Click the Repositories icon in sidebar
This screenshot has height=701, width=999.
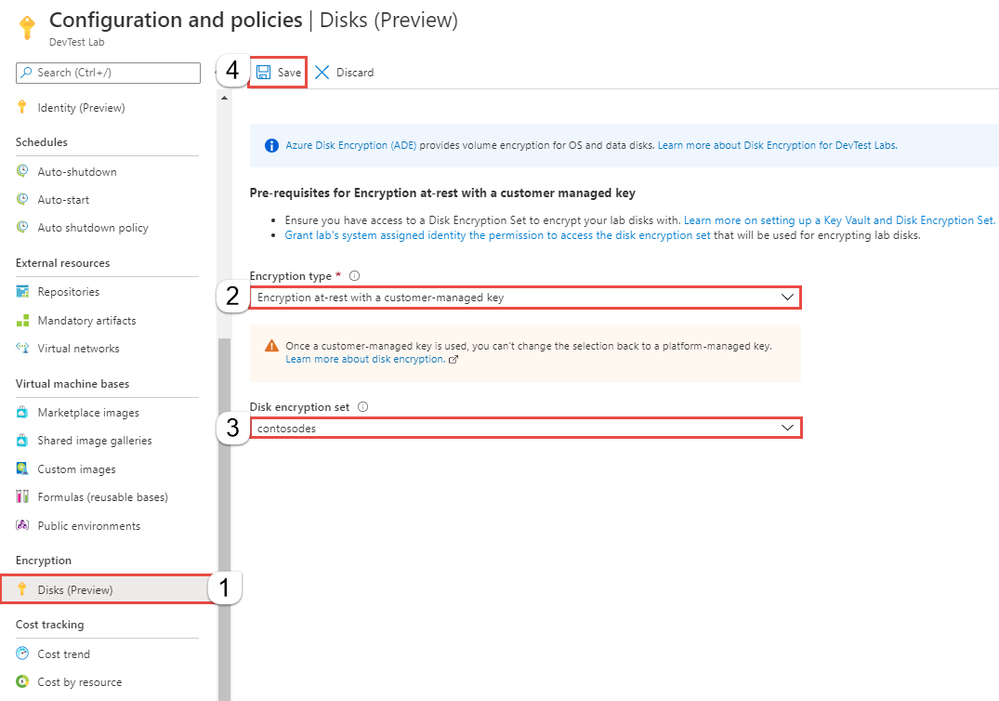(x=22, y=291)
